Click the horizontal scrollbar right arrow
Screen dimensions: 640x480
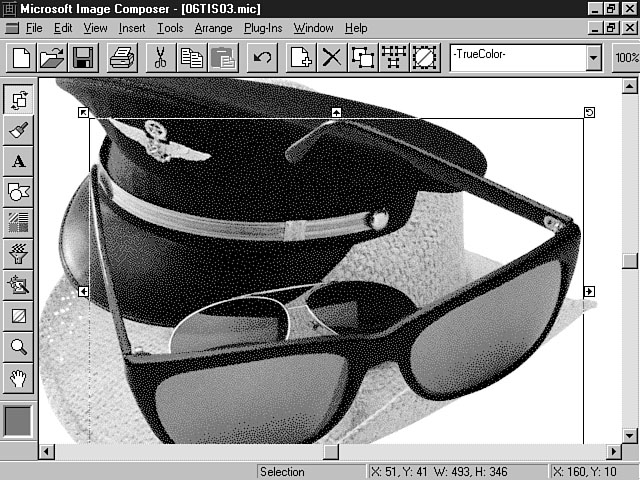point(611,453)
